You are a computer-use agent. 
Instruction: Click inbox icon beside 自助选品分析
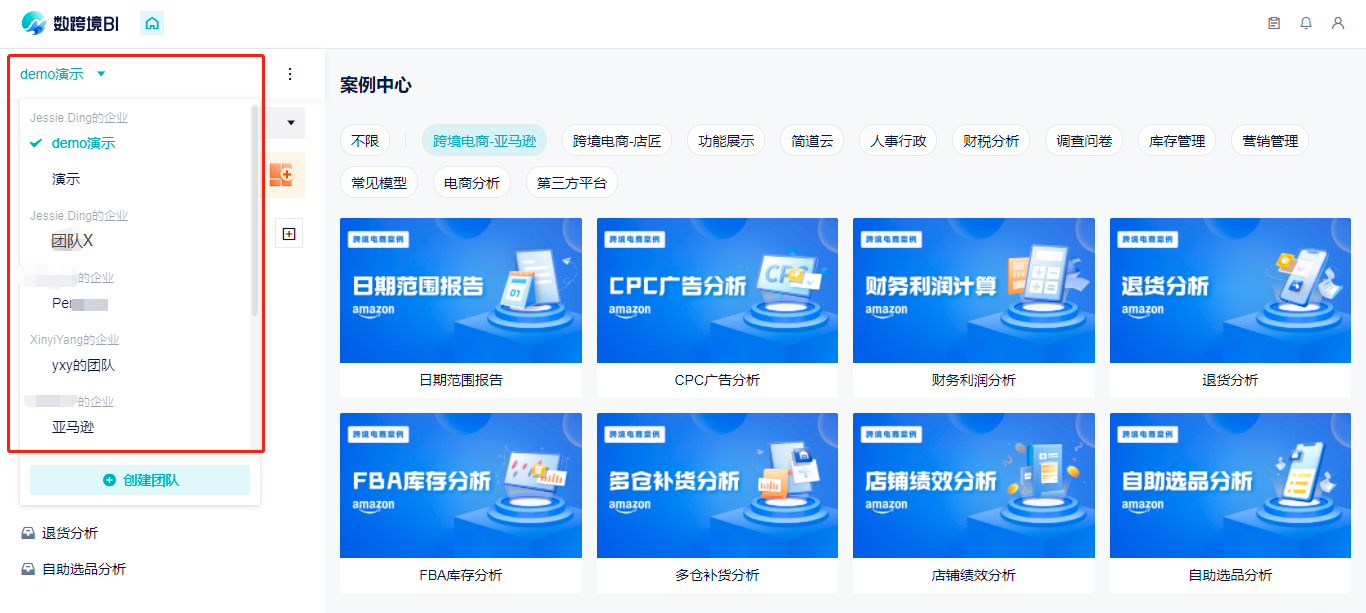point(28,570)
